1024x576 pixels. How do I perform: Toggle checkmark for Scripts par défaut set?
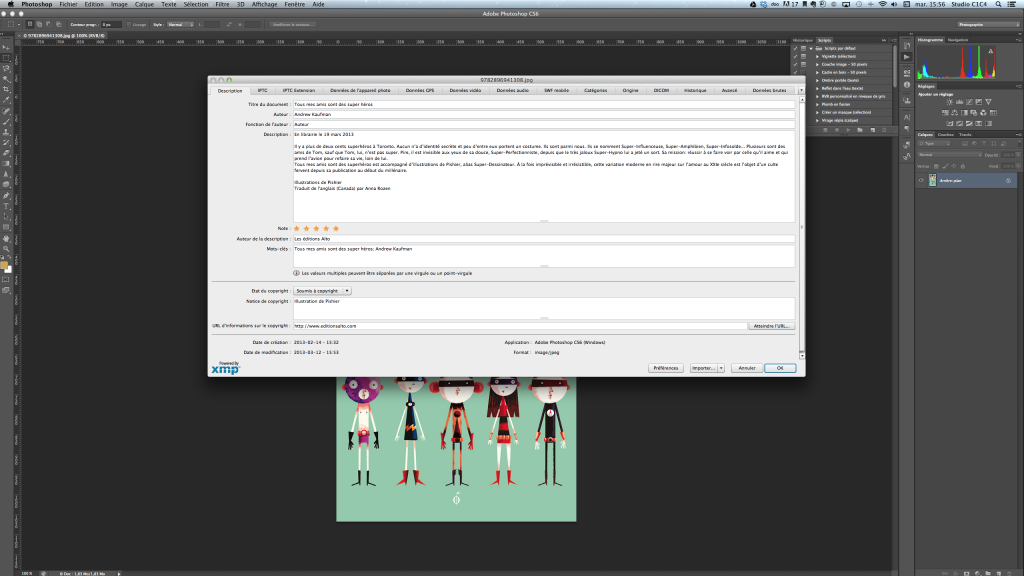[795, 48]
